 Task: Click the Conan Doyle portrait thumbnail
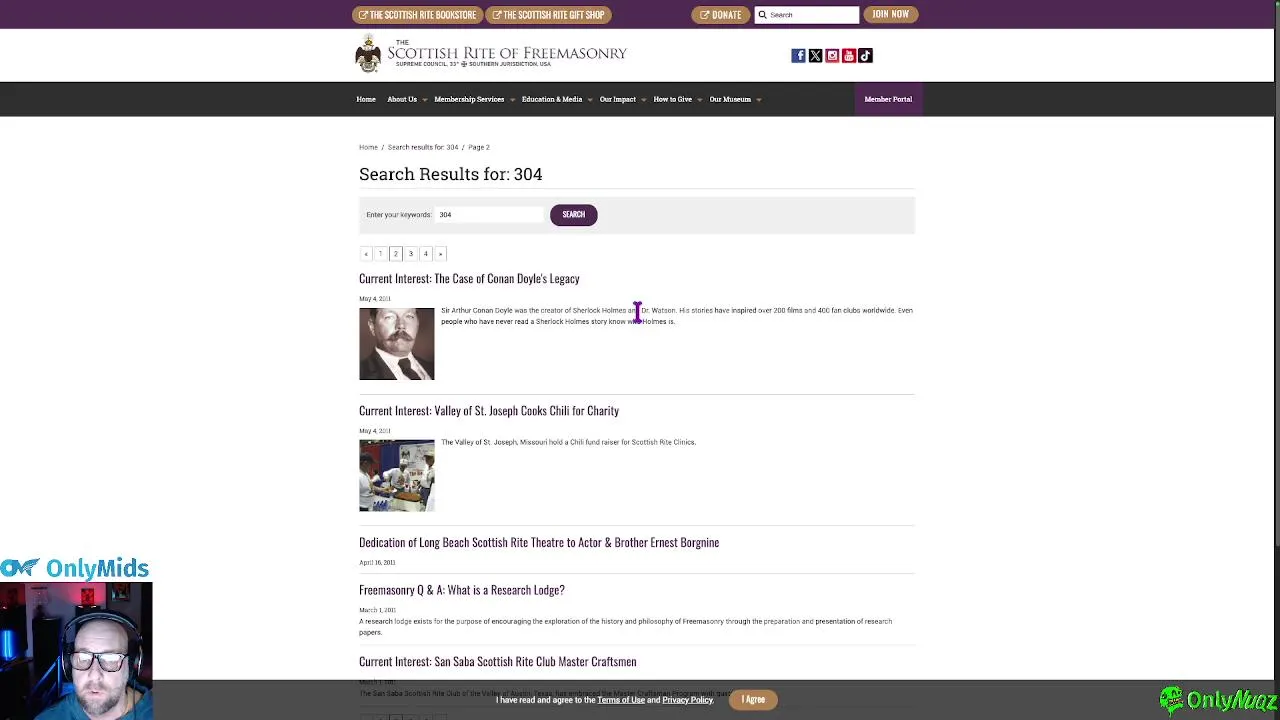(397, 344)
